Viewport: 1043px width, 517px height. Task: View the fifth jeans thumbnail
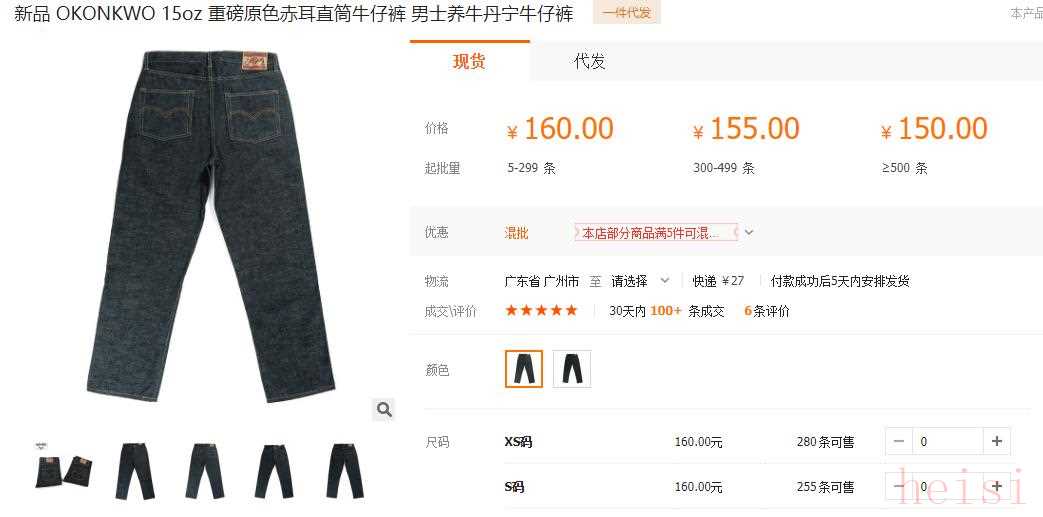[345, 470]
